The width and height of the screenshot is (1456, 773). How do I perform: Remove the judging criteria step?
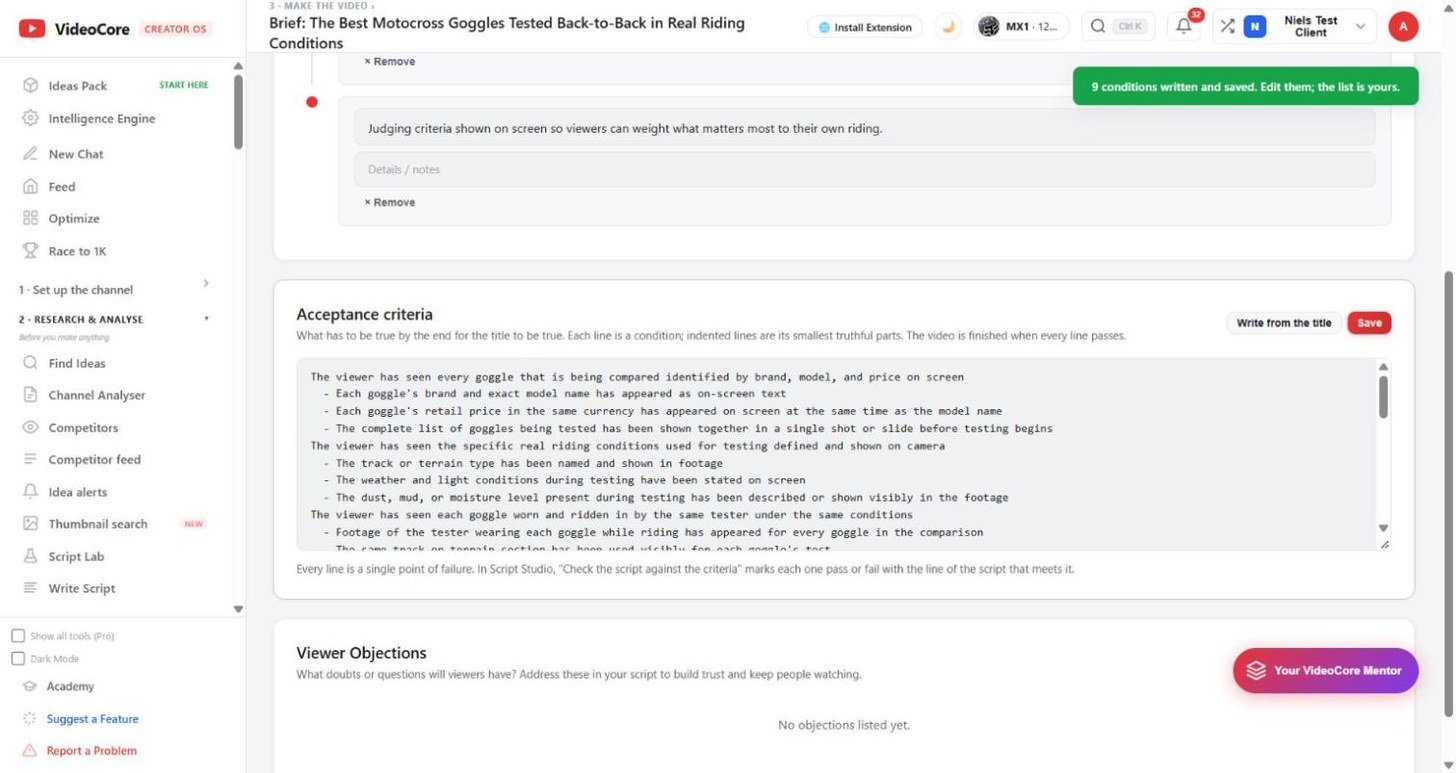(390, 202)
